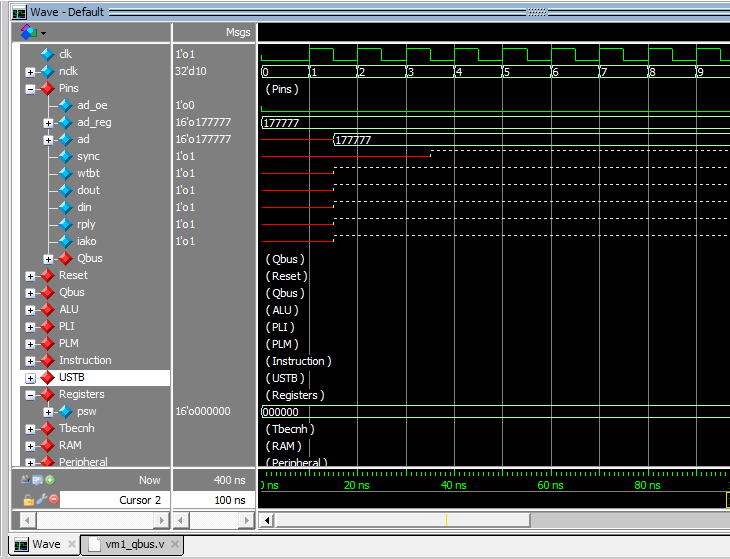The width and height of the screenshot is (730, 559).
Task: Collapse the Pins signal group
Action: point(30,89)
